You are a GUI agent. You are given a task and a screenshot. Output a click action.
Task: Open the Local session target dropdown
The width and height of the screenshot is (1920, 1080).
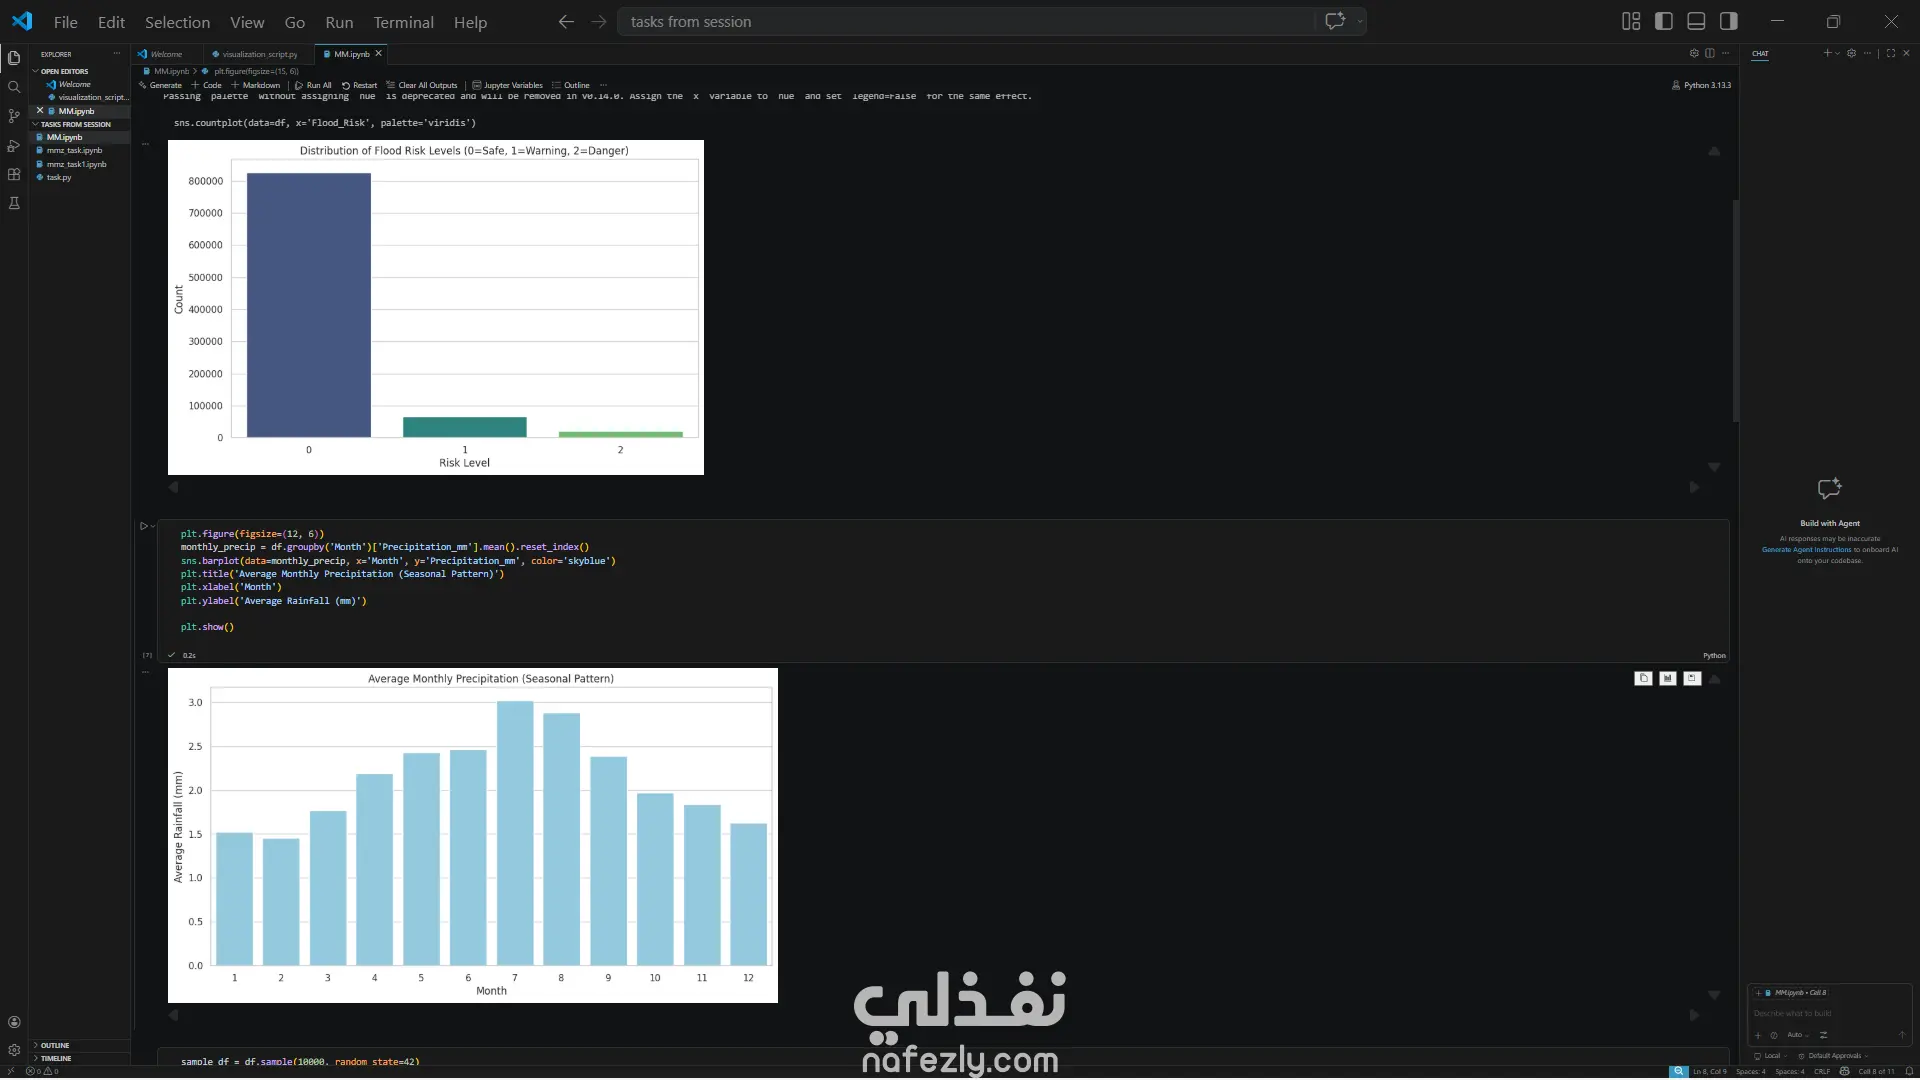pos(1770,1056)
